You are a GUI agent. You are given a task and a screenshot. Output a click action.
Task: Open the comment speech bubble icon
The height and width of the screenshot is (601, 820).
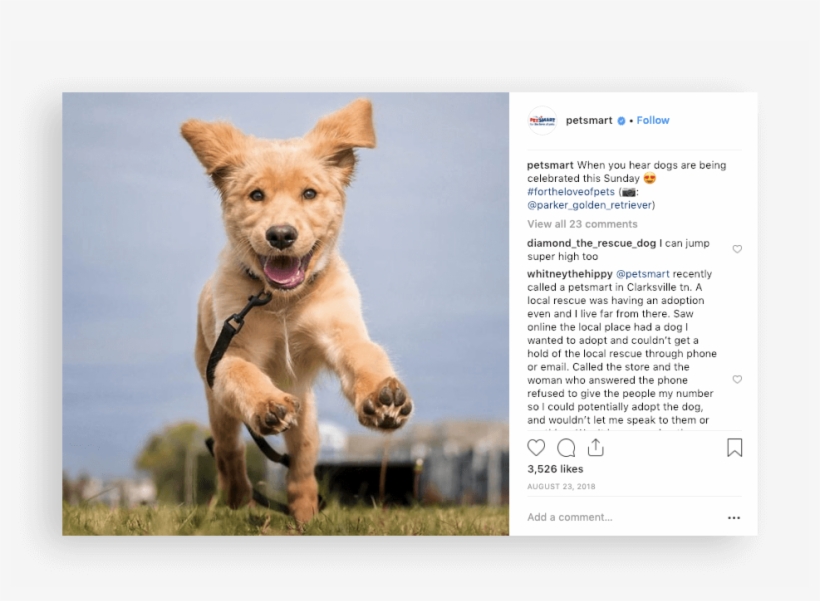tap(566, 448)
